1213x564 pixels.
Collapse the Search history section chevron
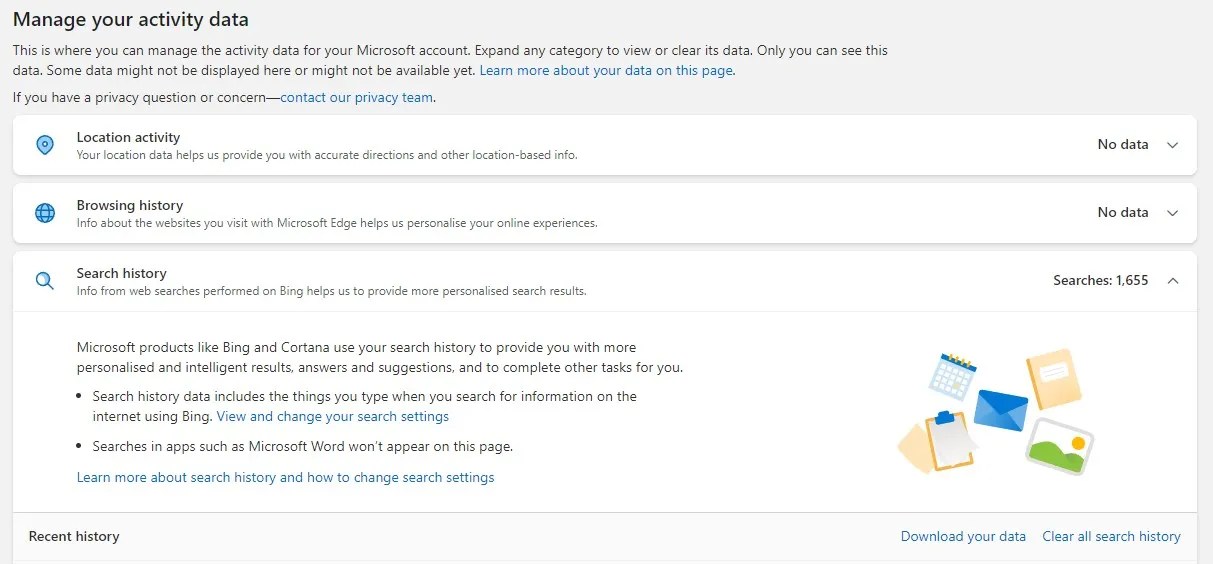pyautogui.click(x=1173, y=281)
